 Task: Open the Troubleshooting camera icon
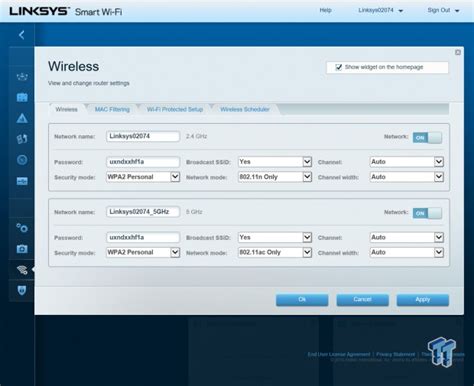[22, 249]
